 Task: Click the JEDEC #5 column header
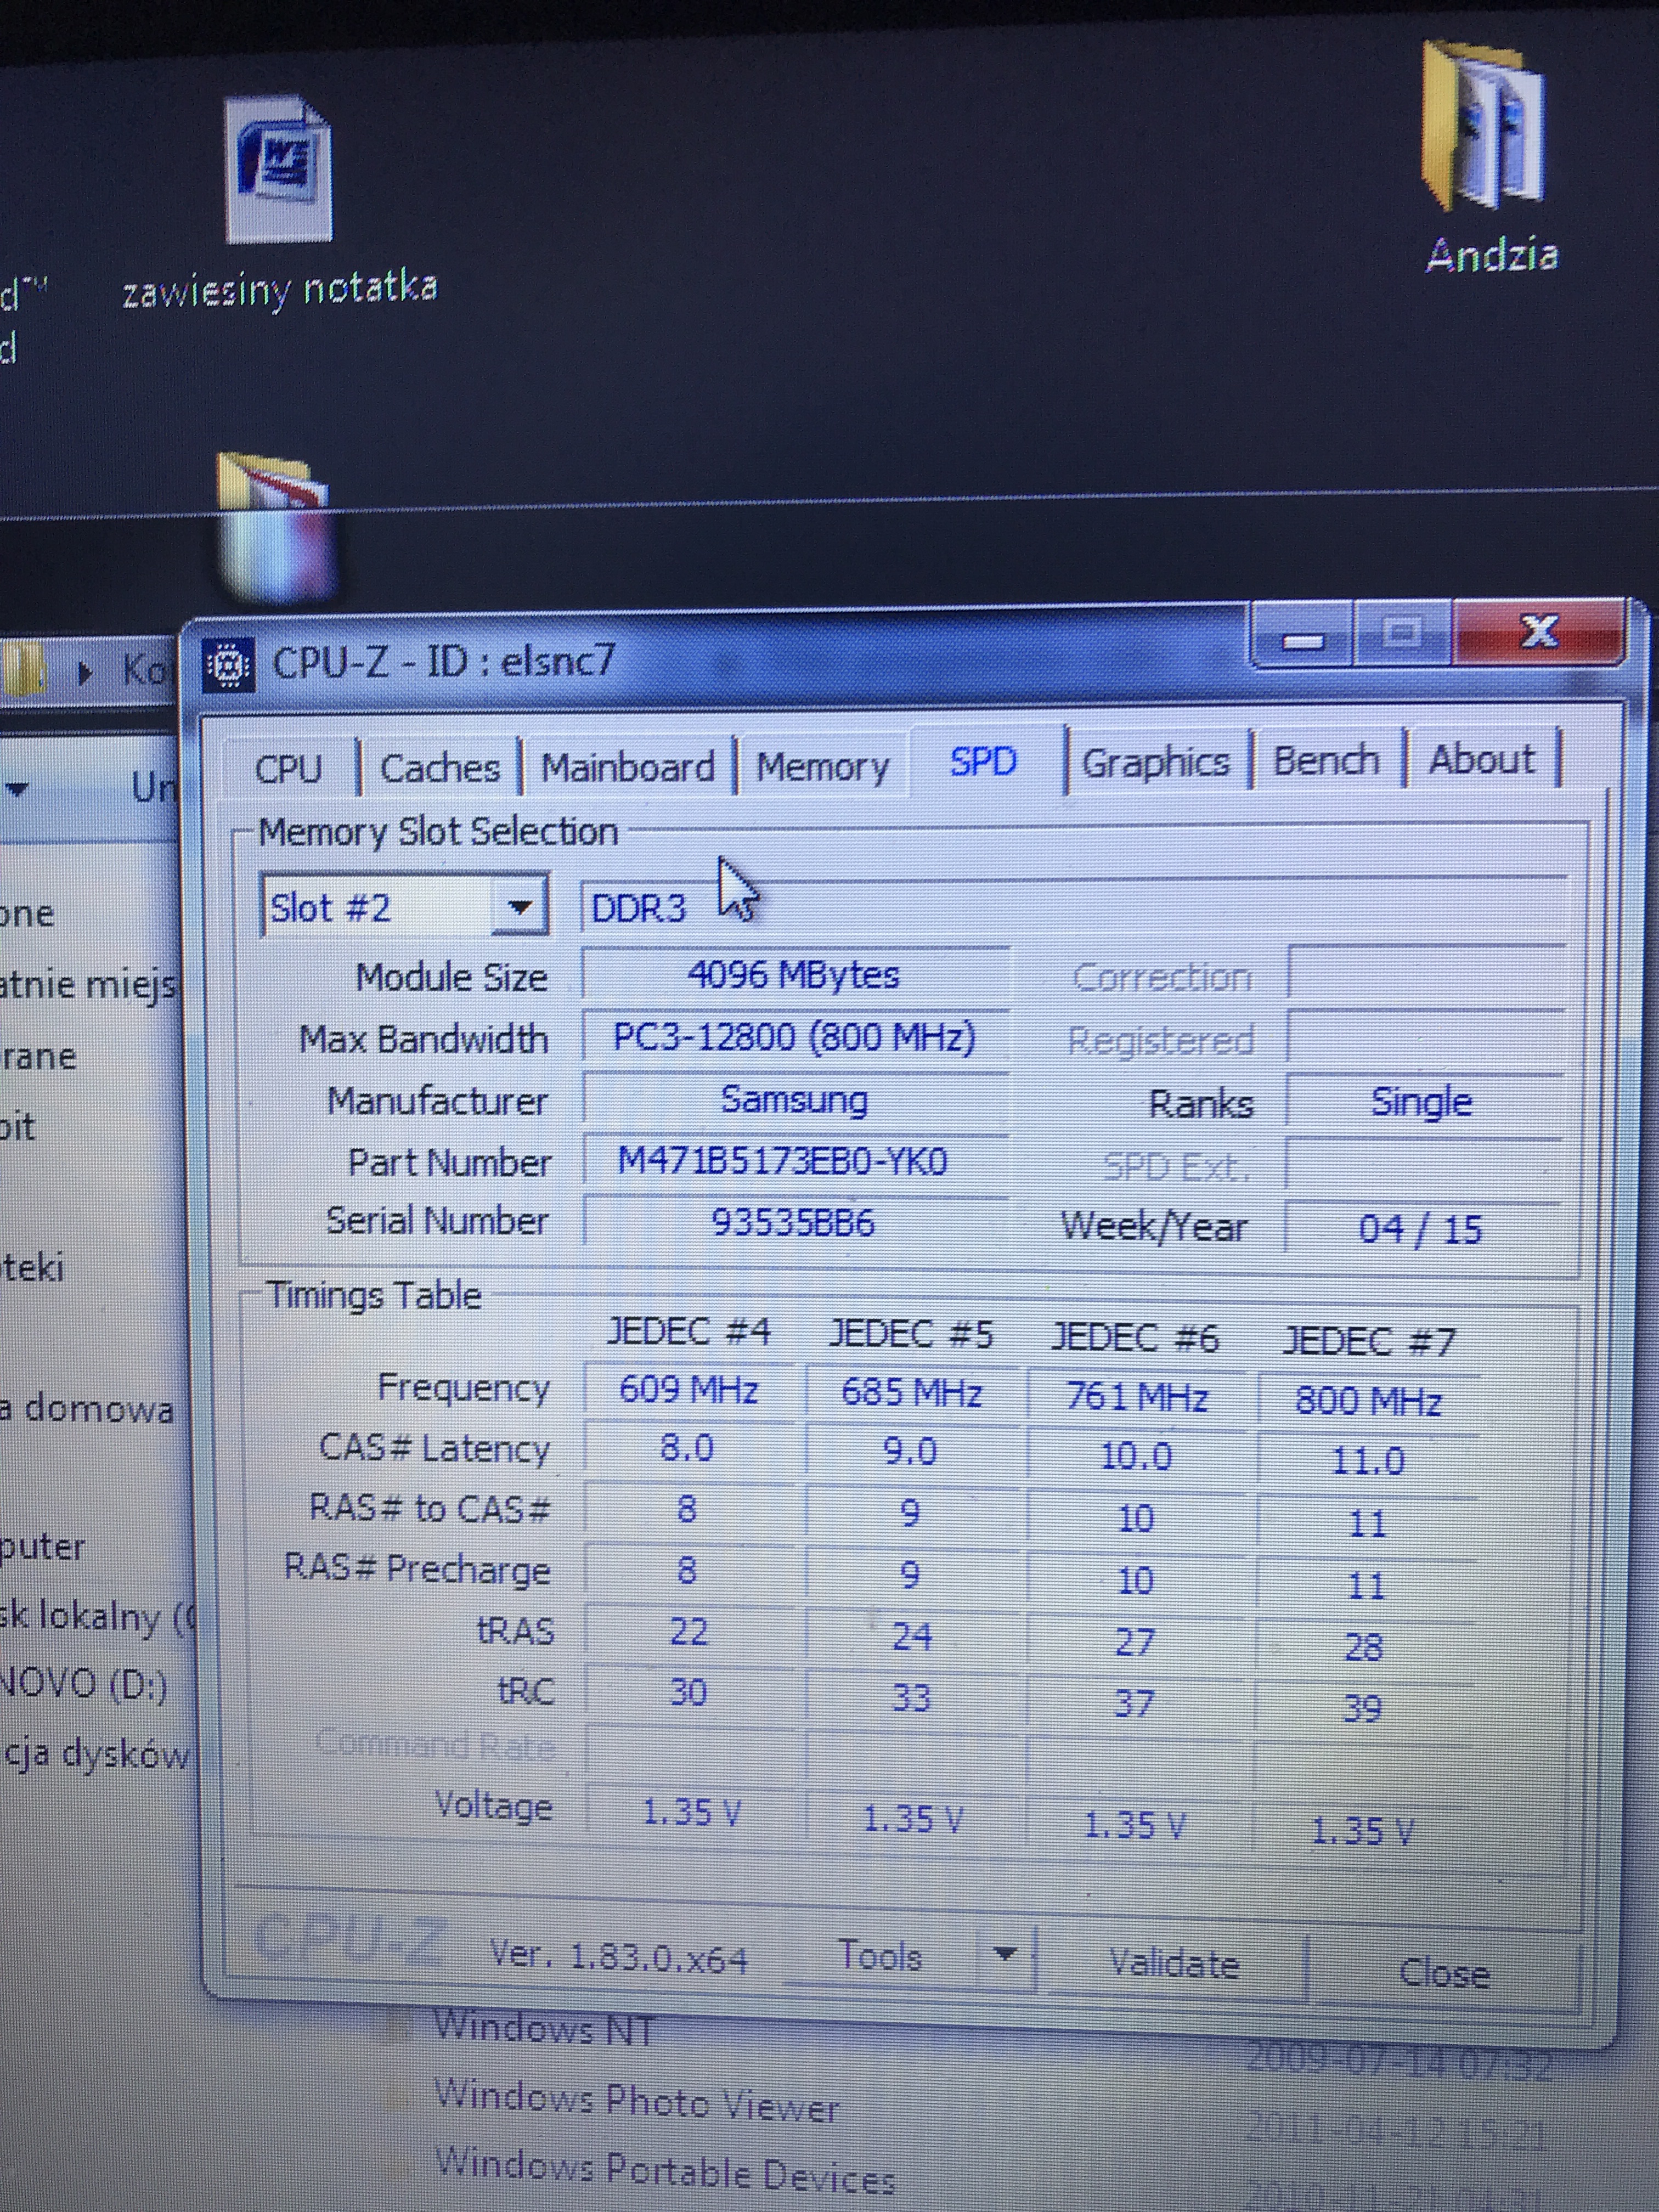point(911,1334)
